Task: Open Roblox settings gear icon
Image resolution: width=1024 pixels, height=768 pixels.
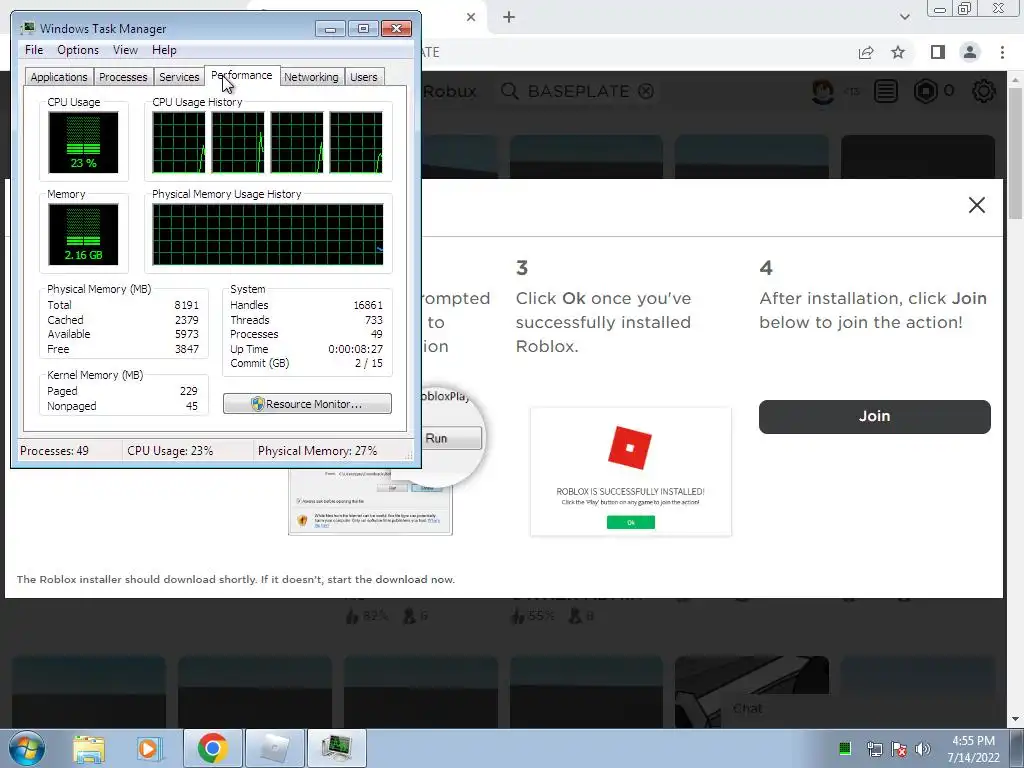Action: coord(984,91)
